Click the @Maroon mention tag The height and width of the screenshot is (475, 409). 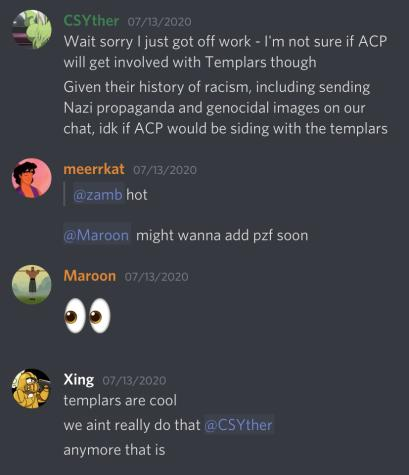tap(96, 235)
